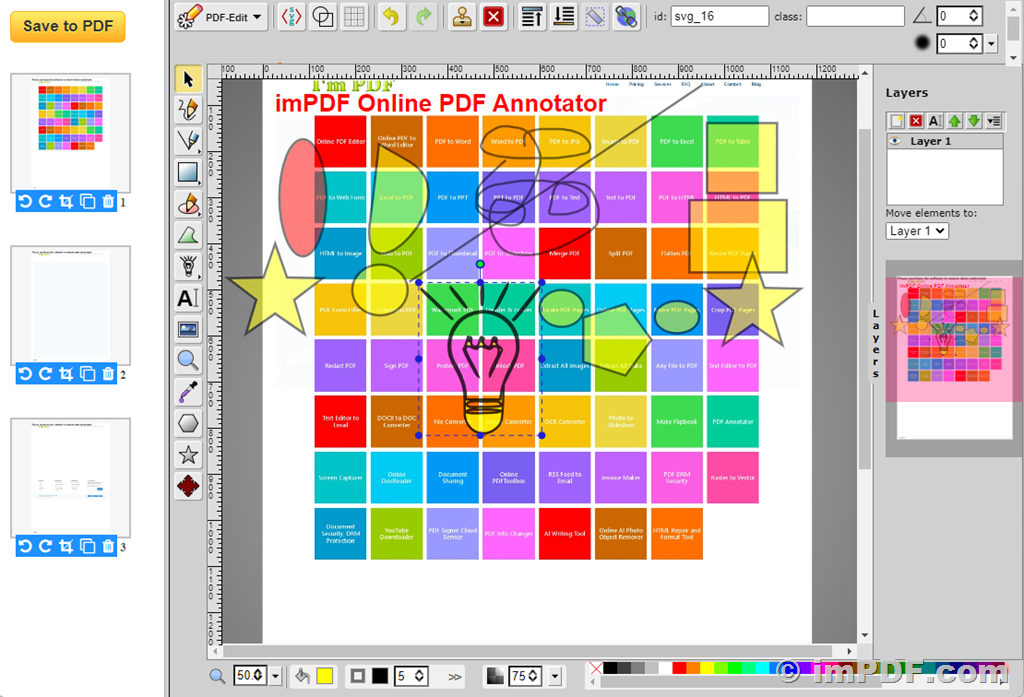Screen dimensions: 1024x697
Task: Open page 3 thumbnail
Action: point(71,478)
